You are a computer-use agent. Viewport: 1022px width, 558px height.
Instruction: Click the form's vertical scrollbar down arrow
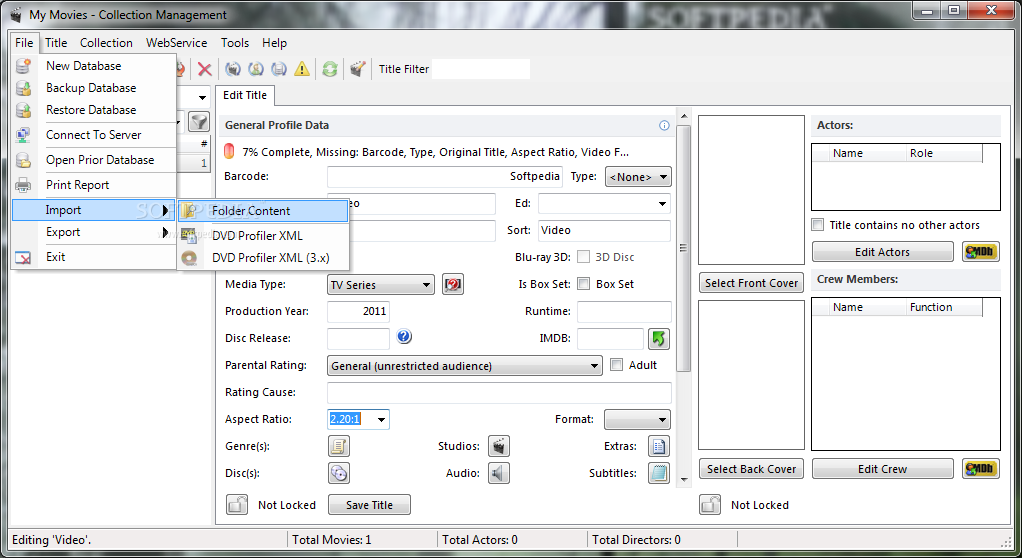coord(684,480)
